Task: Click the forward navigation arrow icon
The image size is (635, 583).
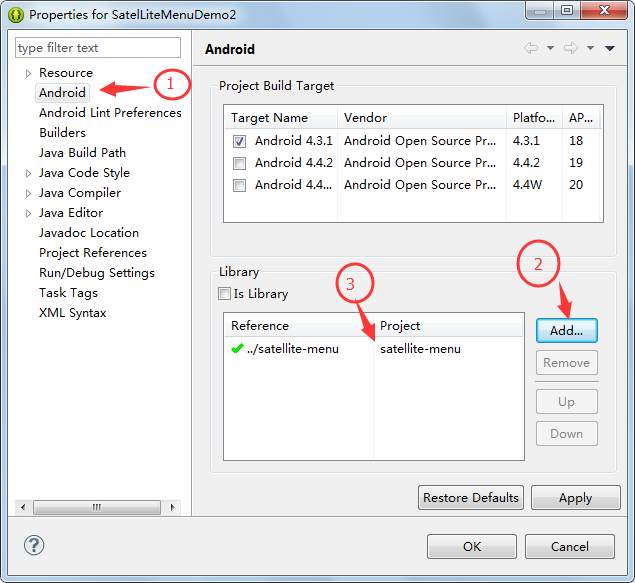Action: coord(571,48)
